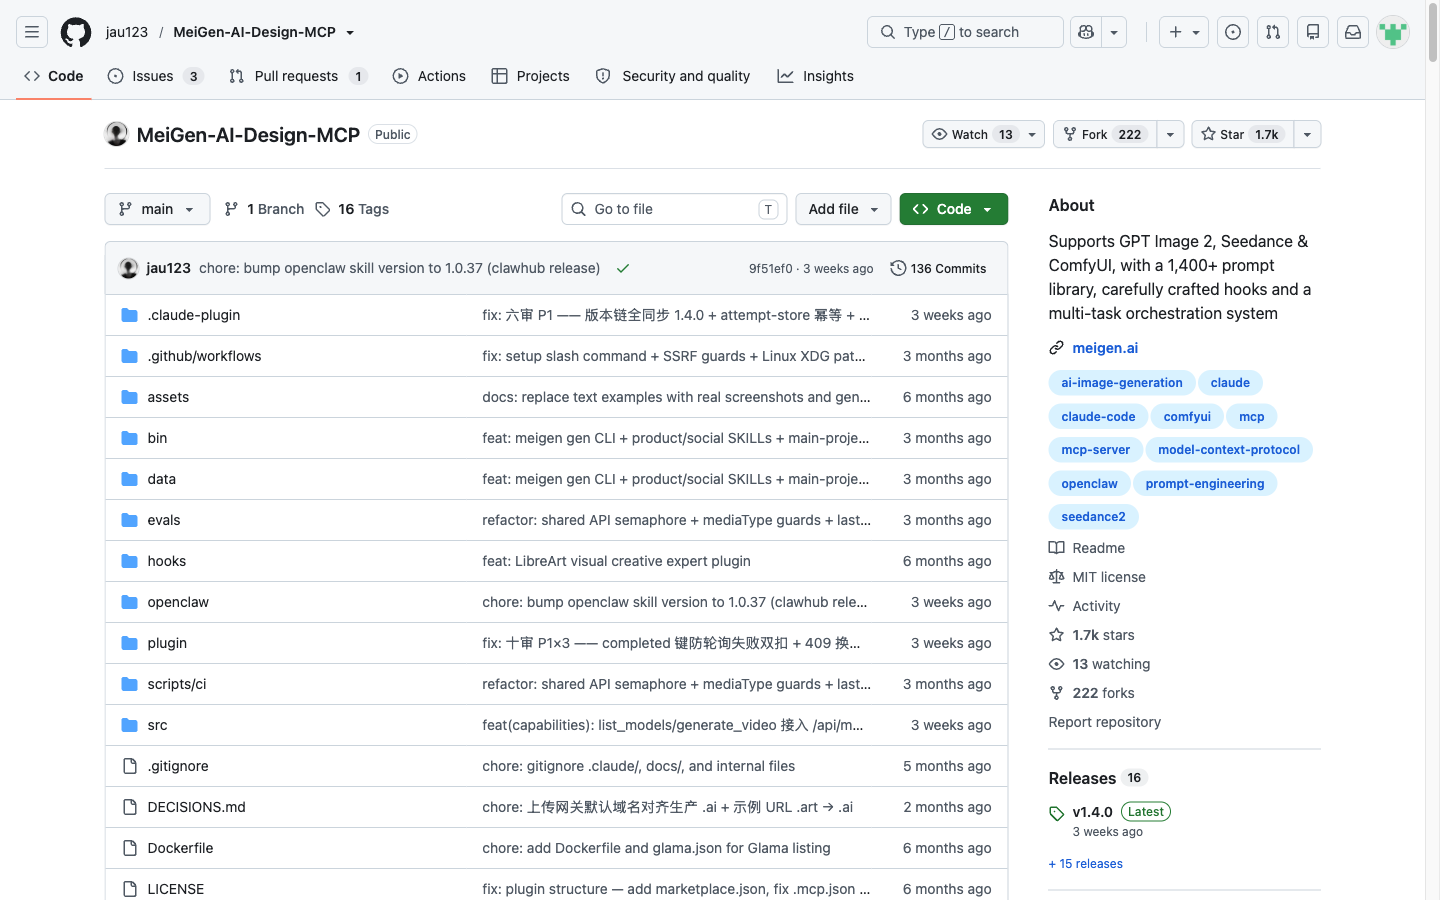Open the data folder
This screenshot has height=900, width=1440.
[161, 479]
